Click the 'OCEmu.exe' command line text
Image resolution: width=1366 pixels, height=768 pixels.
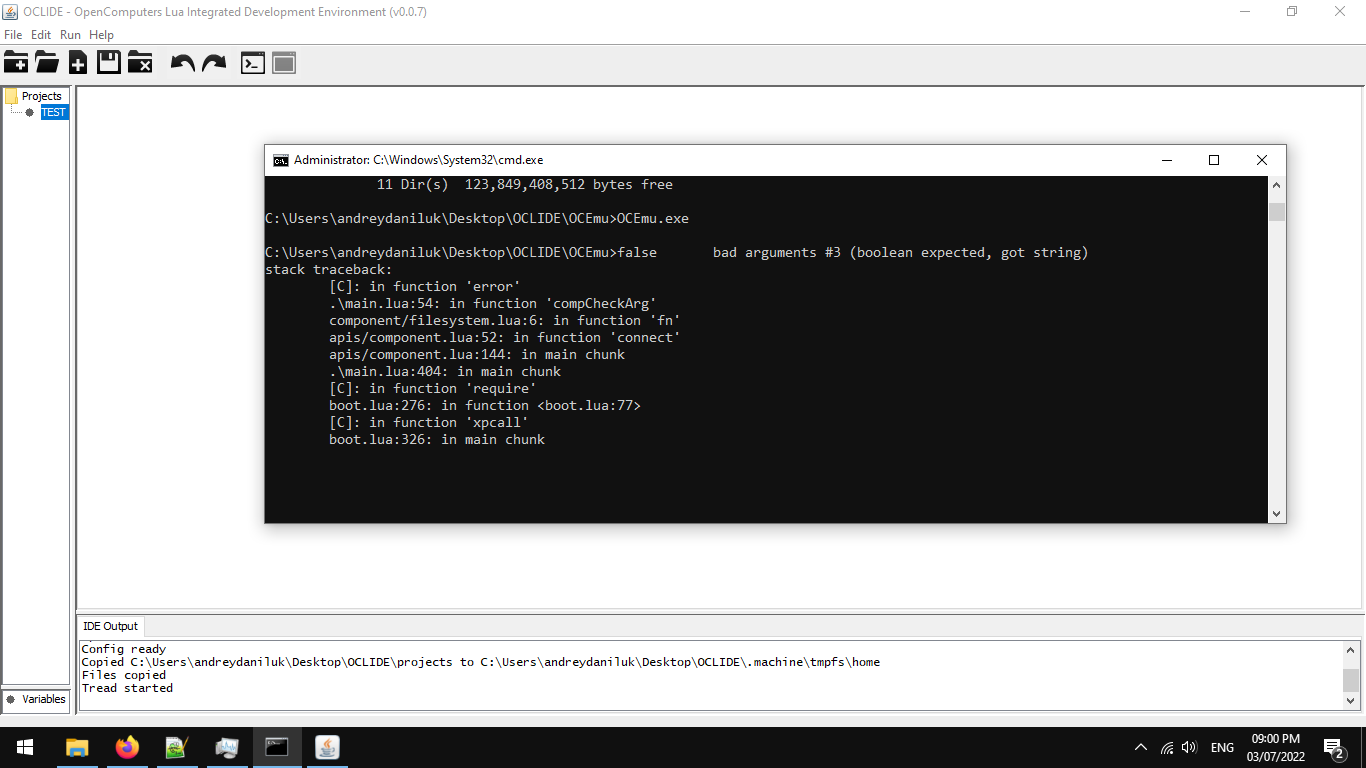point(653,219)
